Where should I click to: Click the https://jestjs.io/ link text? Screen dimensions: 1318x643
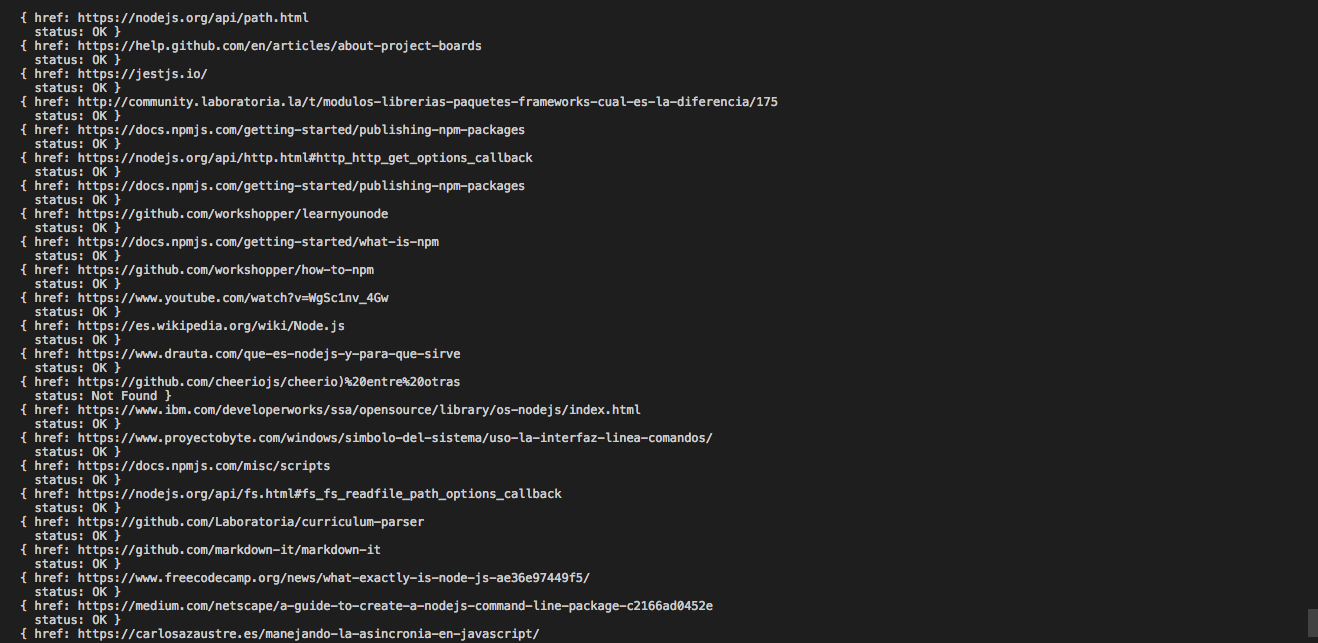click(143, 74)
